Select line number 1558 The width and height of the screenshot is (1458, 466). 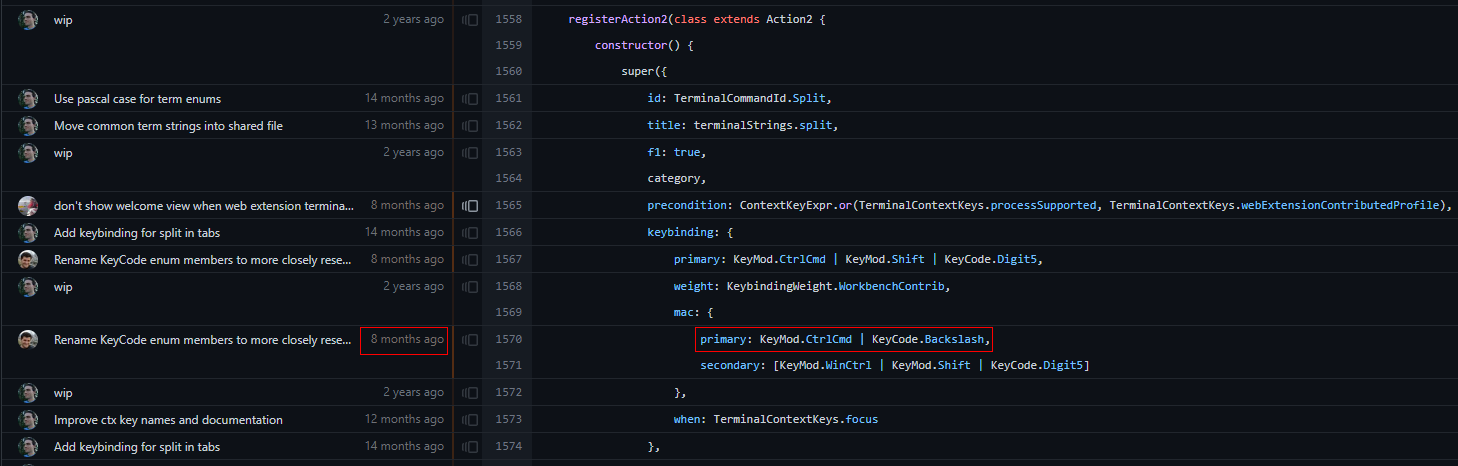click(x=509, y=19)
